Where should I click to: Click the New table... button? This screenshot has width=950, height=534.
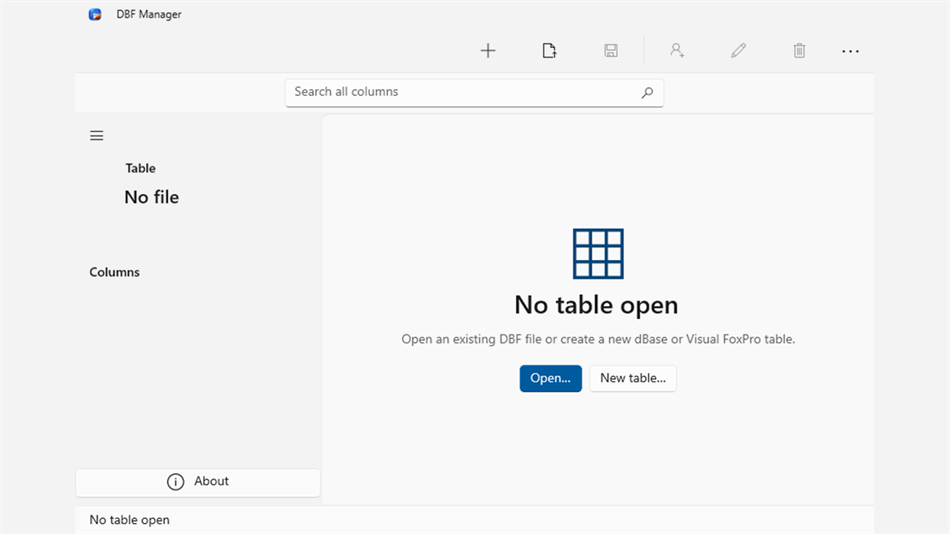tap(633, 378)
